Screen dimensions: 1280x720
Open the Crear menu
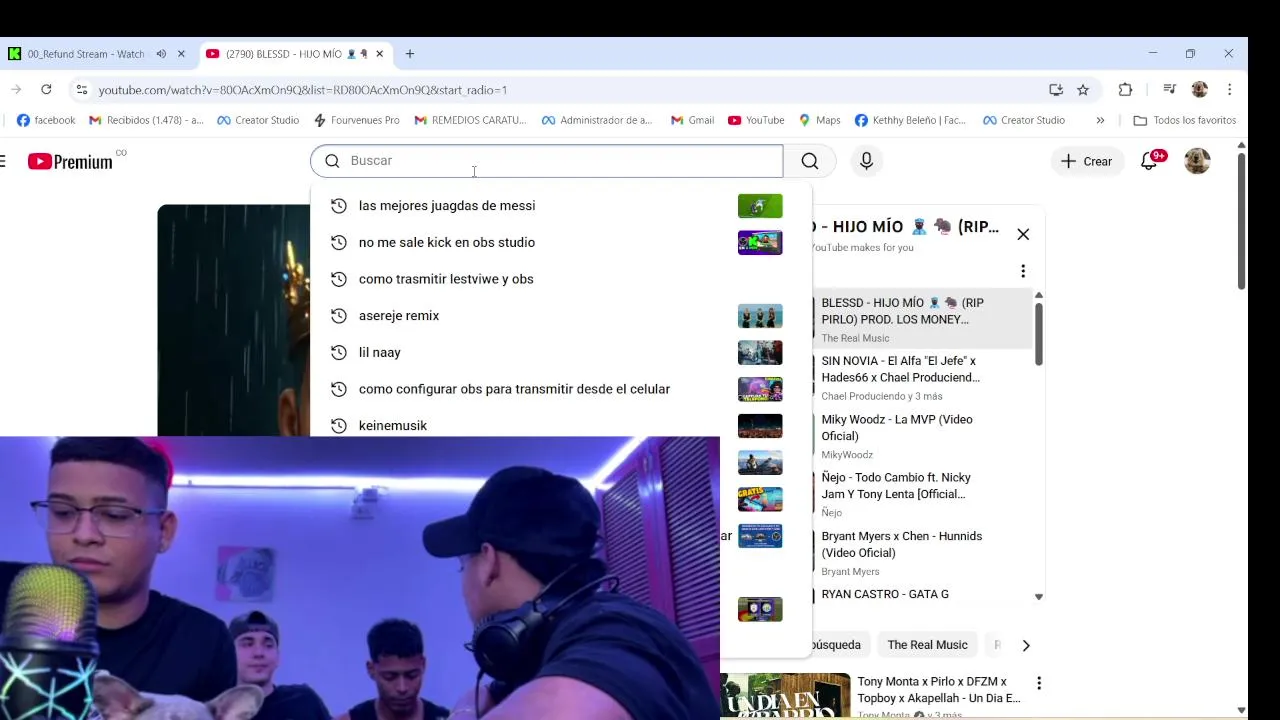coord(1086,161)
